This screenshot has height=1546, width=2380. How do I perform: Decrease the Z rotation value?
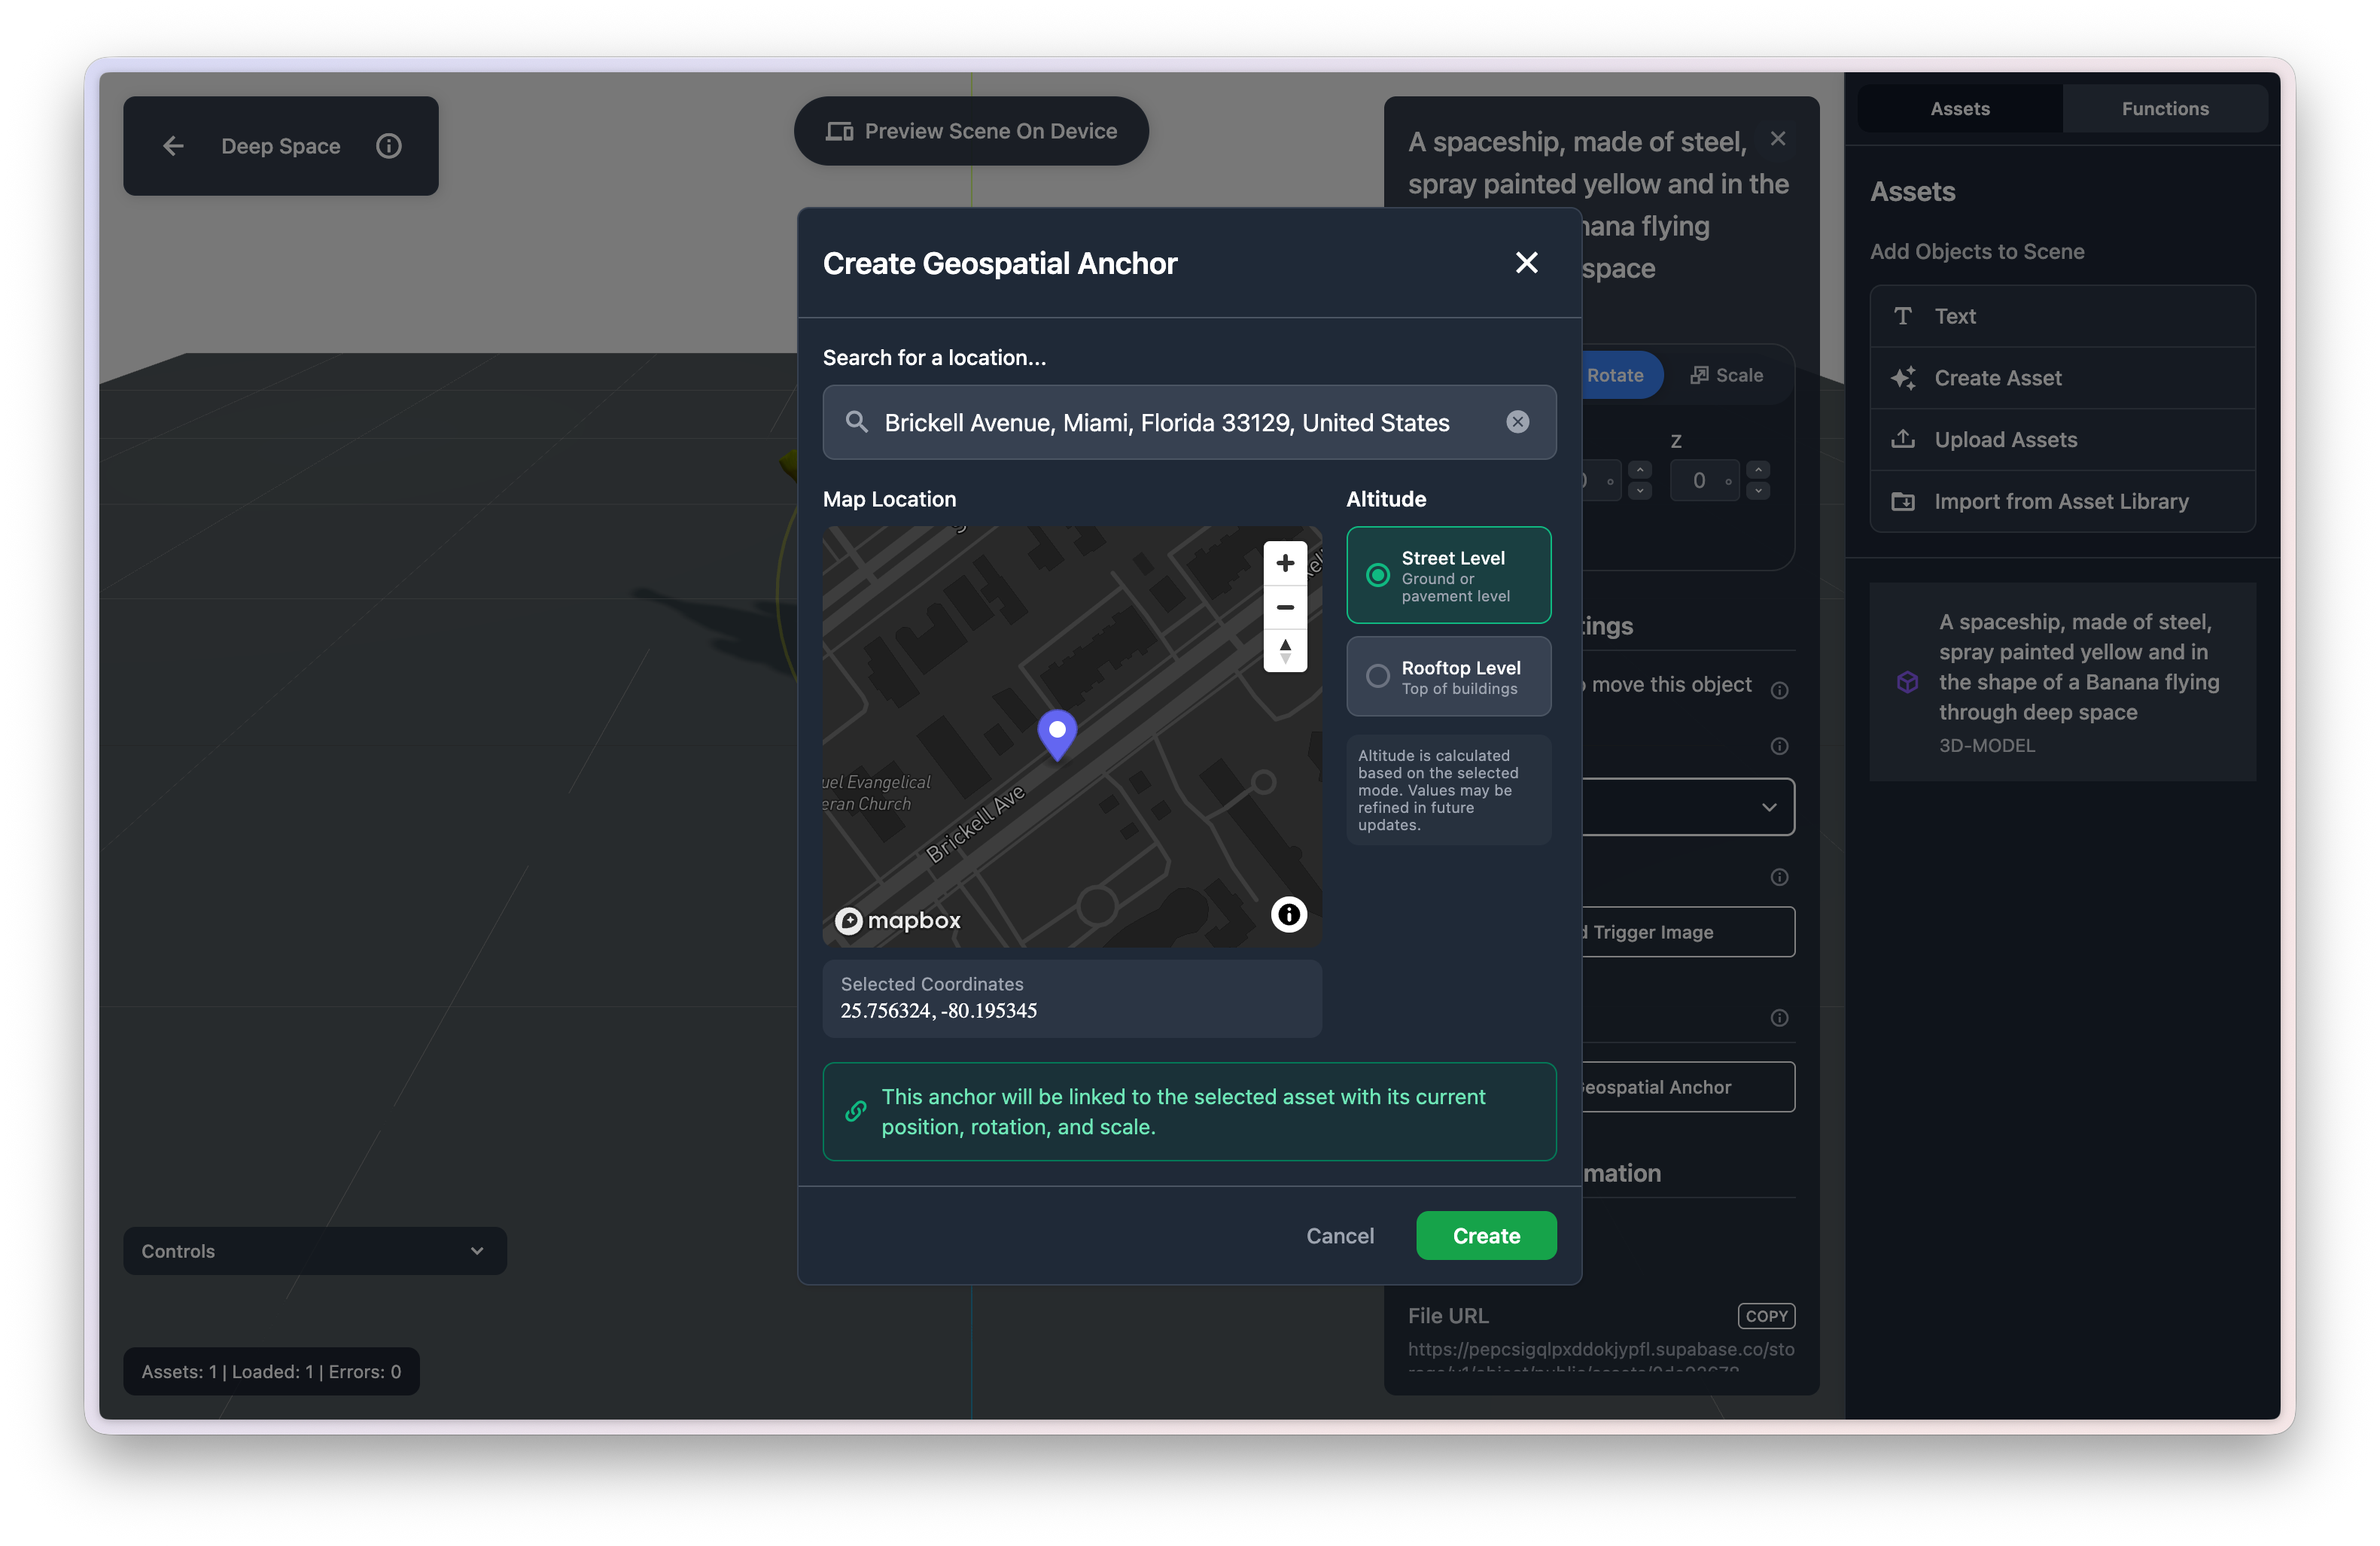1758,490
